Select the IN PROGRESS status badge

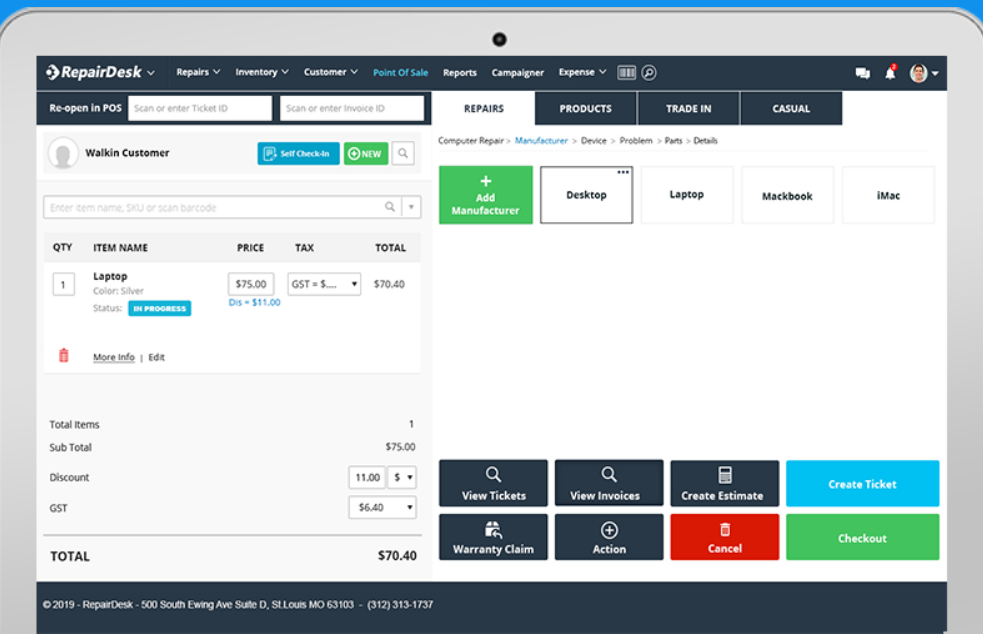pos(159,309)
